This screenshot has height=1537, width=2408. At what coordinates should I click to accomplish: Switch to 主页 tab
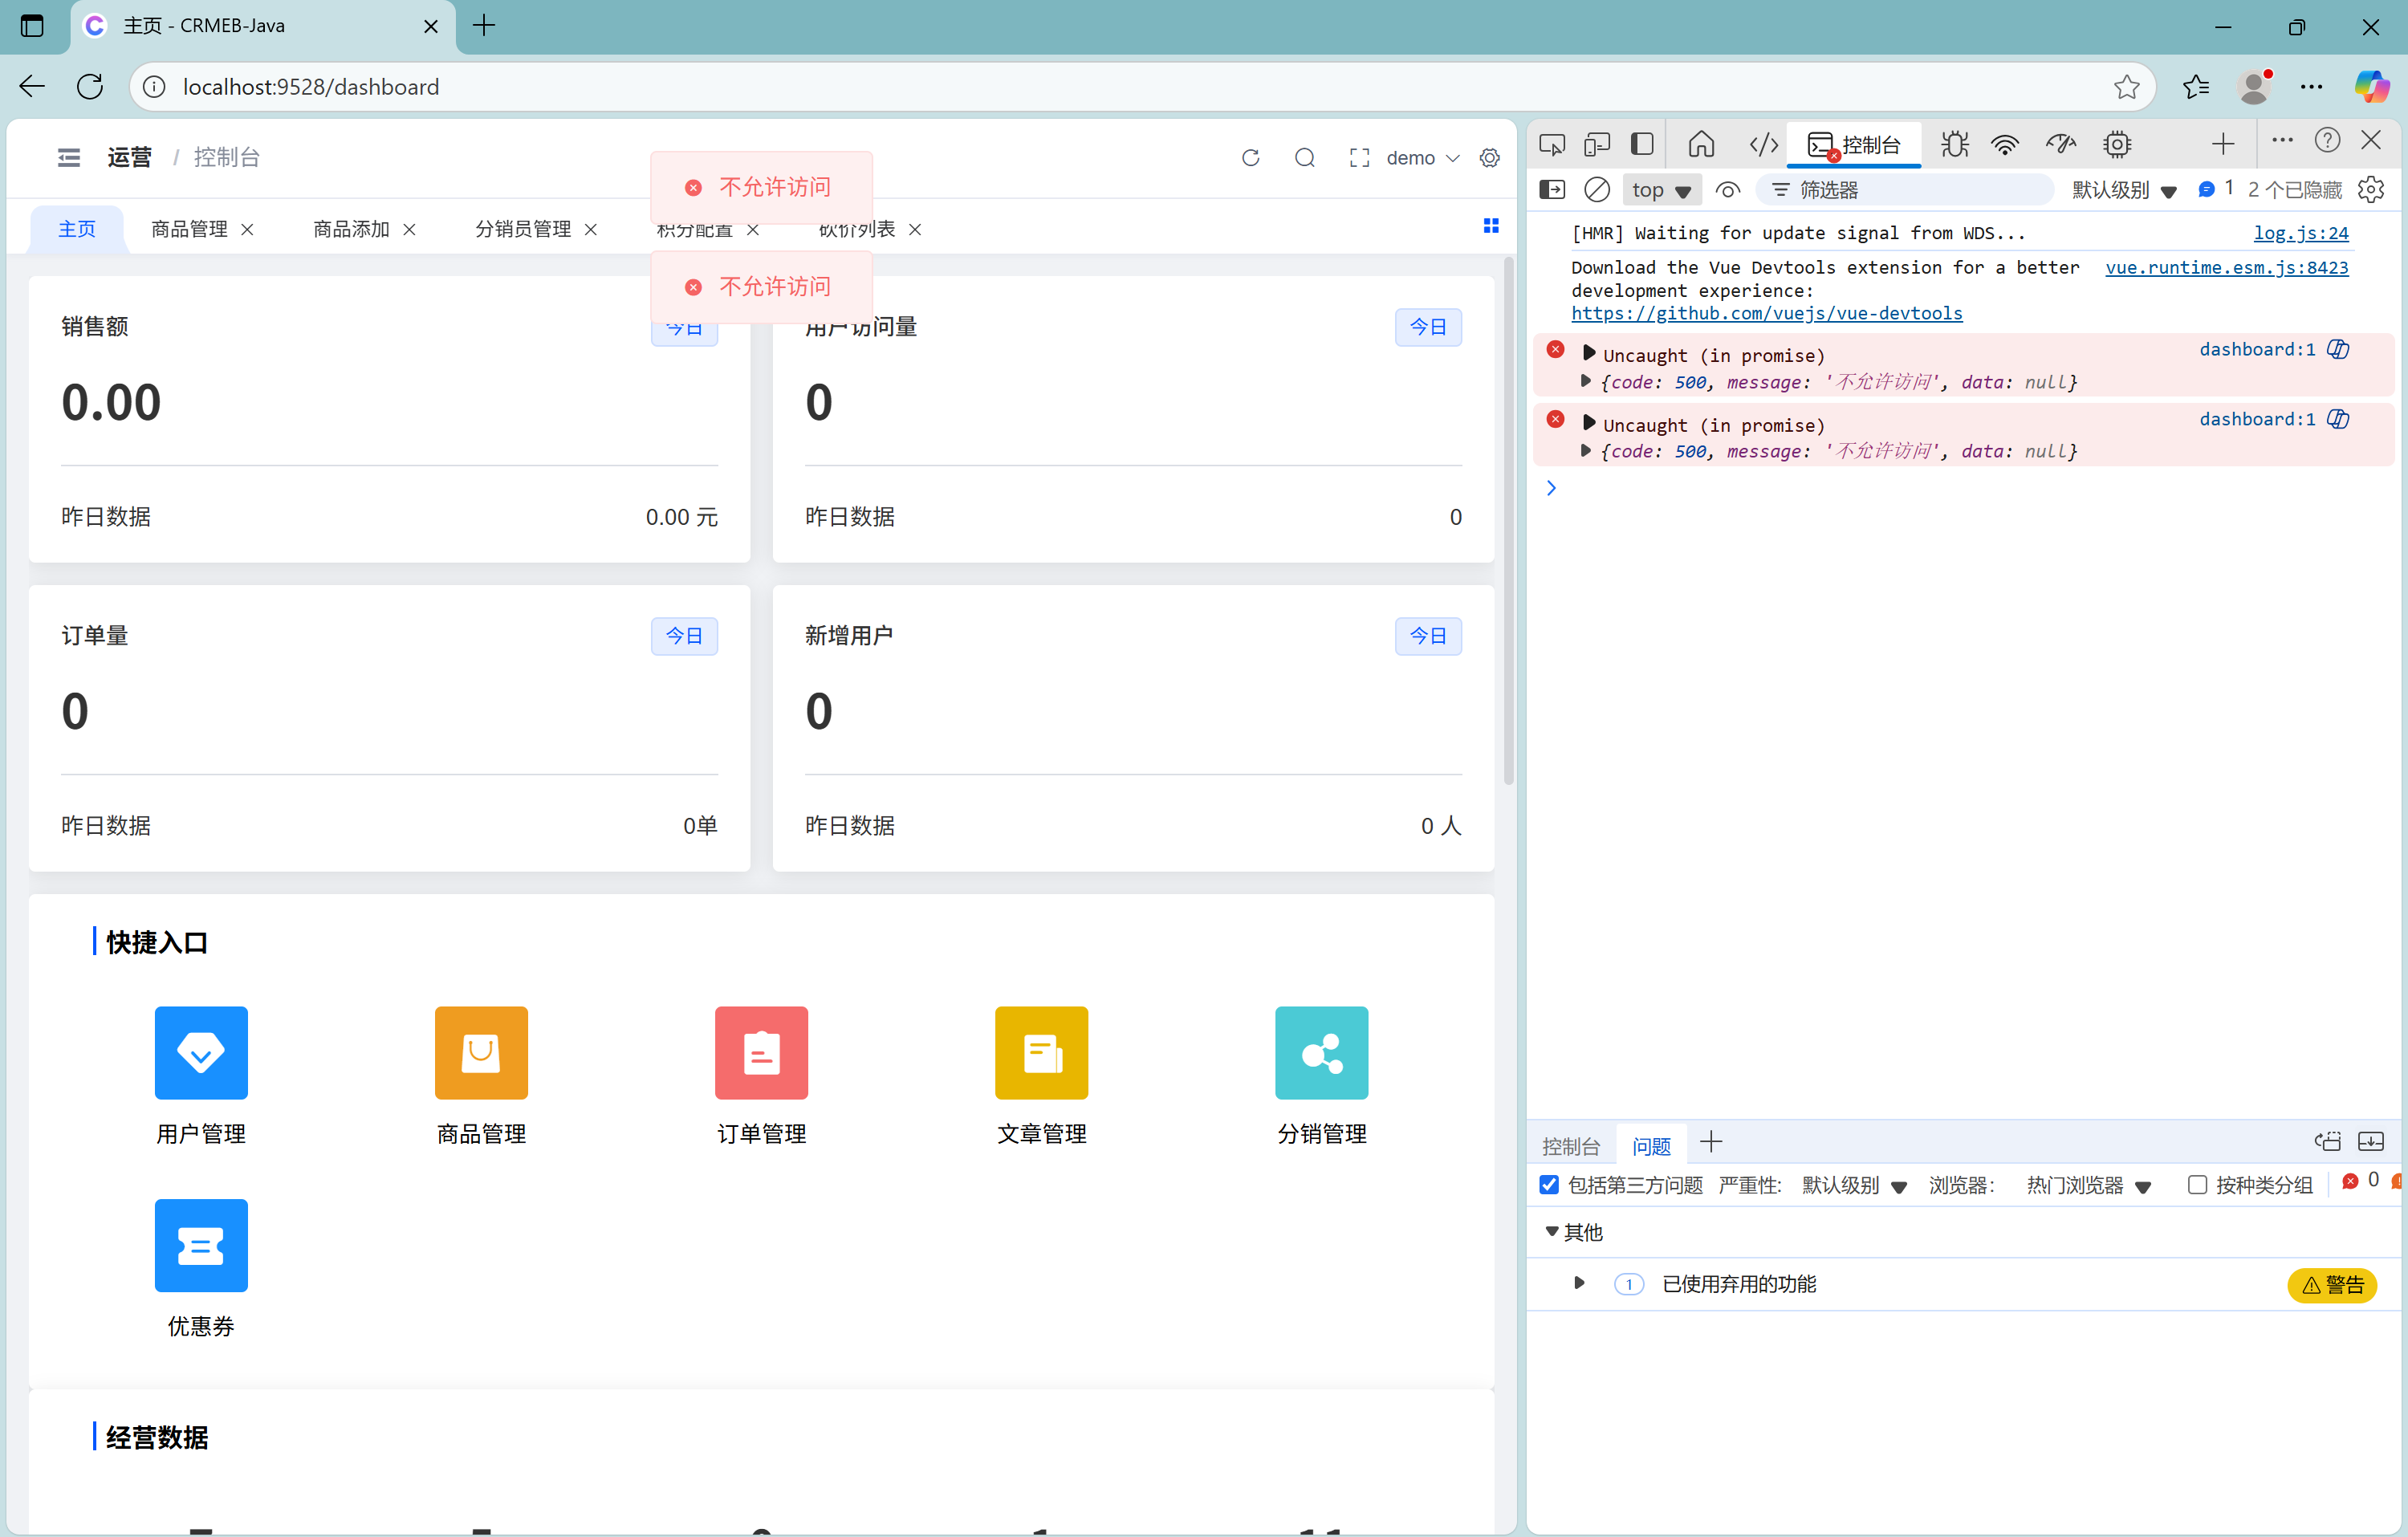point(77,229)
